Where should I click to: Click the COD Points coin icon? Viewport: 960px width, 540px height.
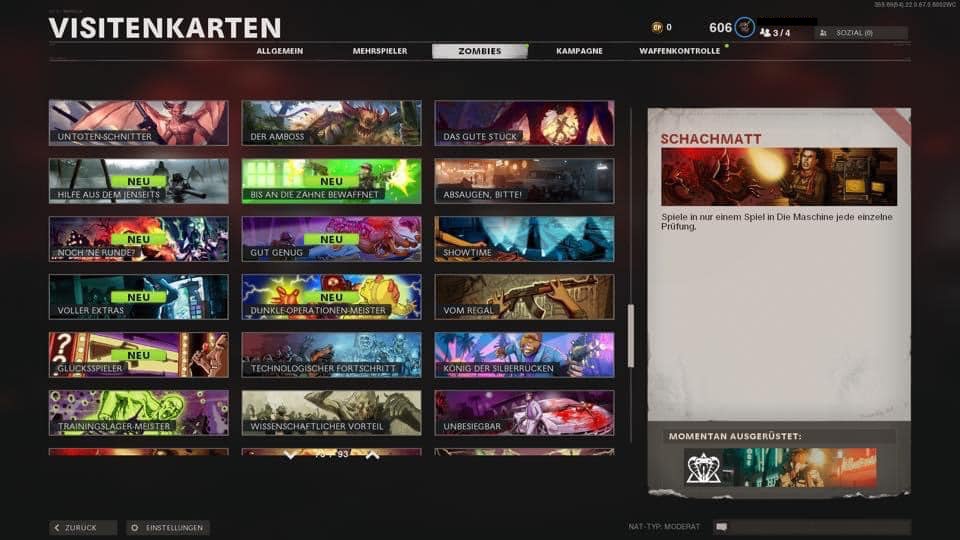tap(657, 27)
